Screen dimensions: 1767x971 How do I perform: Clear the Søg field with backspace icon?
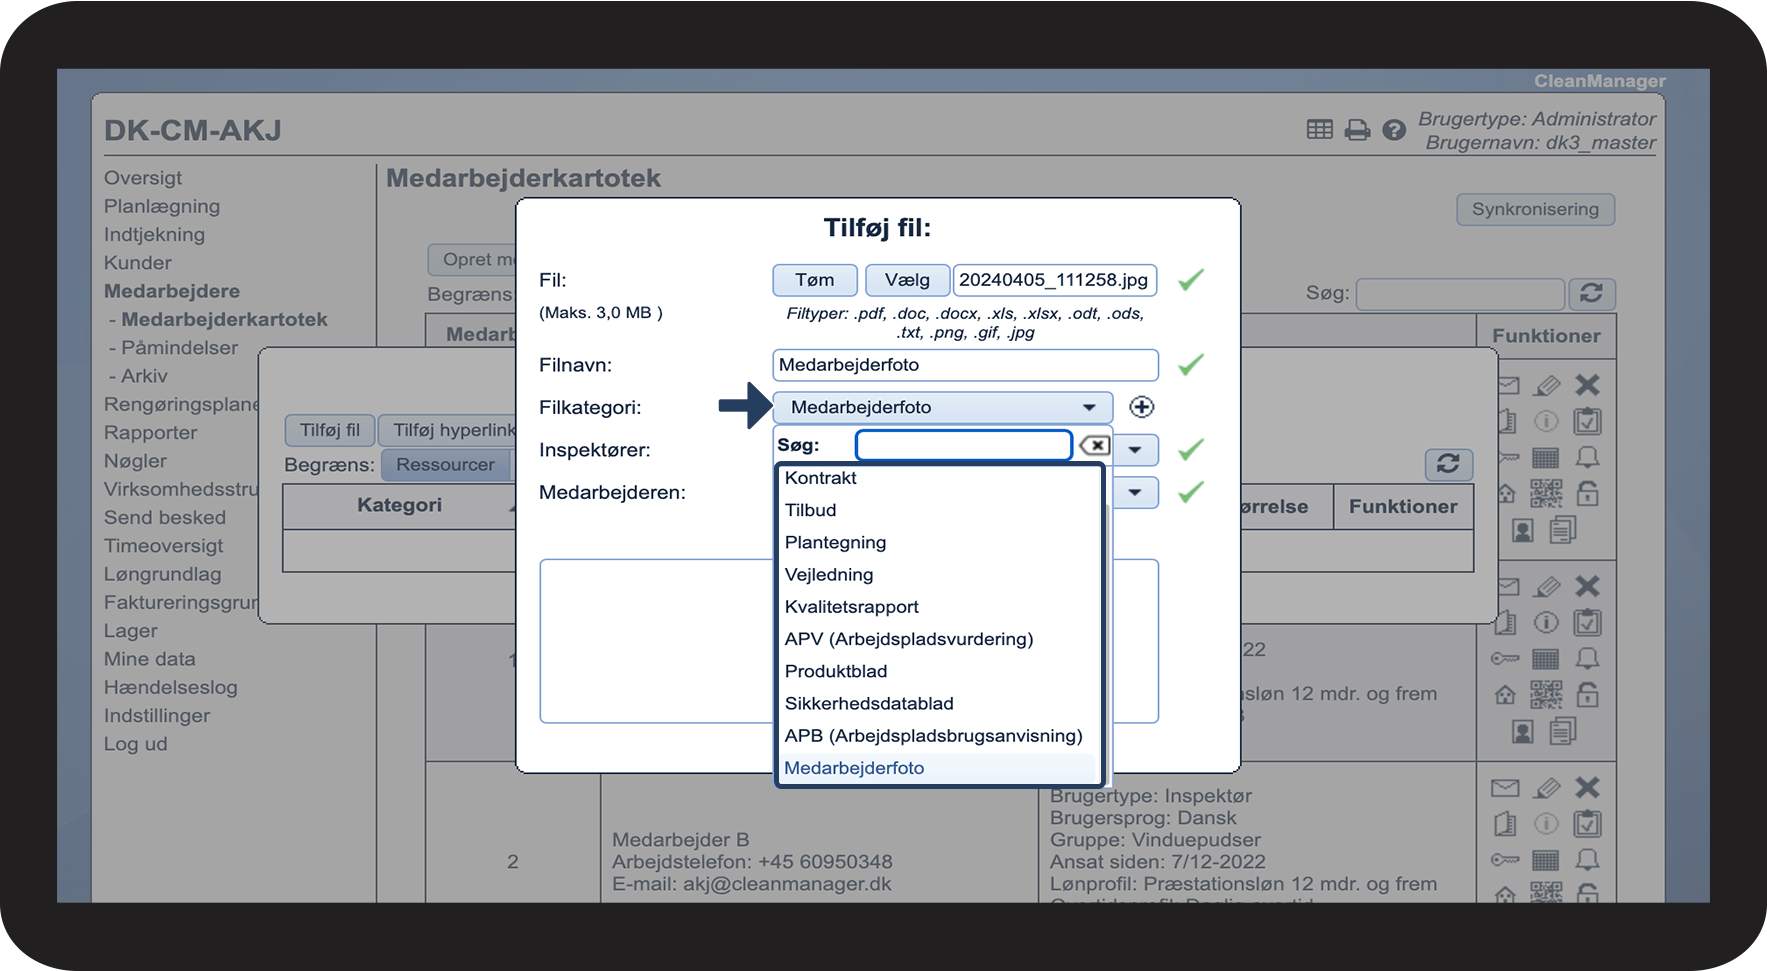click(x=1094, y=445)
